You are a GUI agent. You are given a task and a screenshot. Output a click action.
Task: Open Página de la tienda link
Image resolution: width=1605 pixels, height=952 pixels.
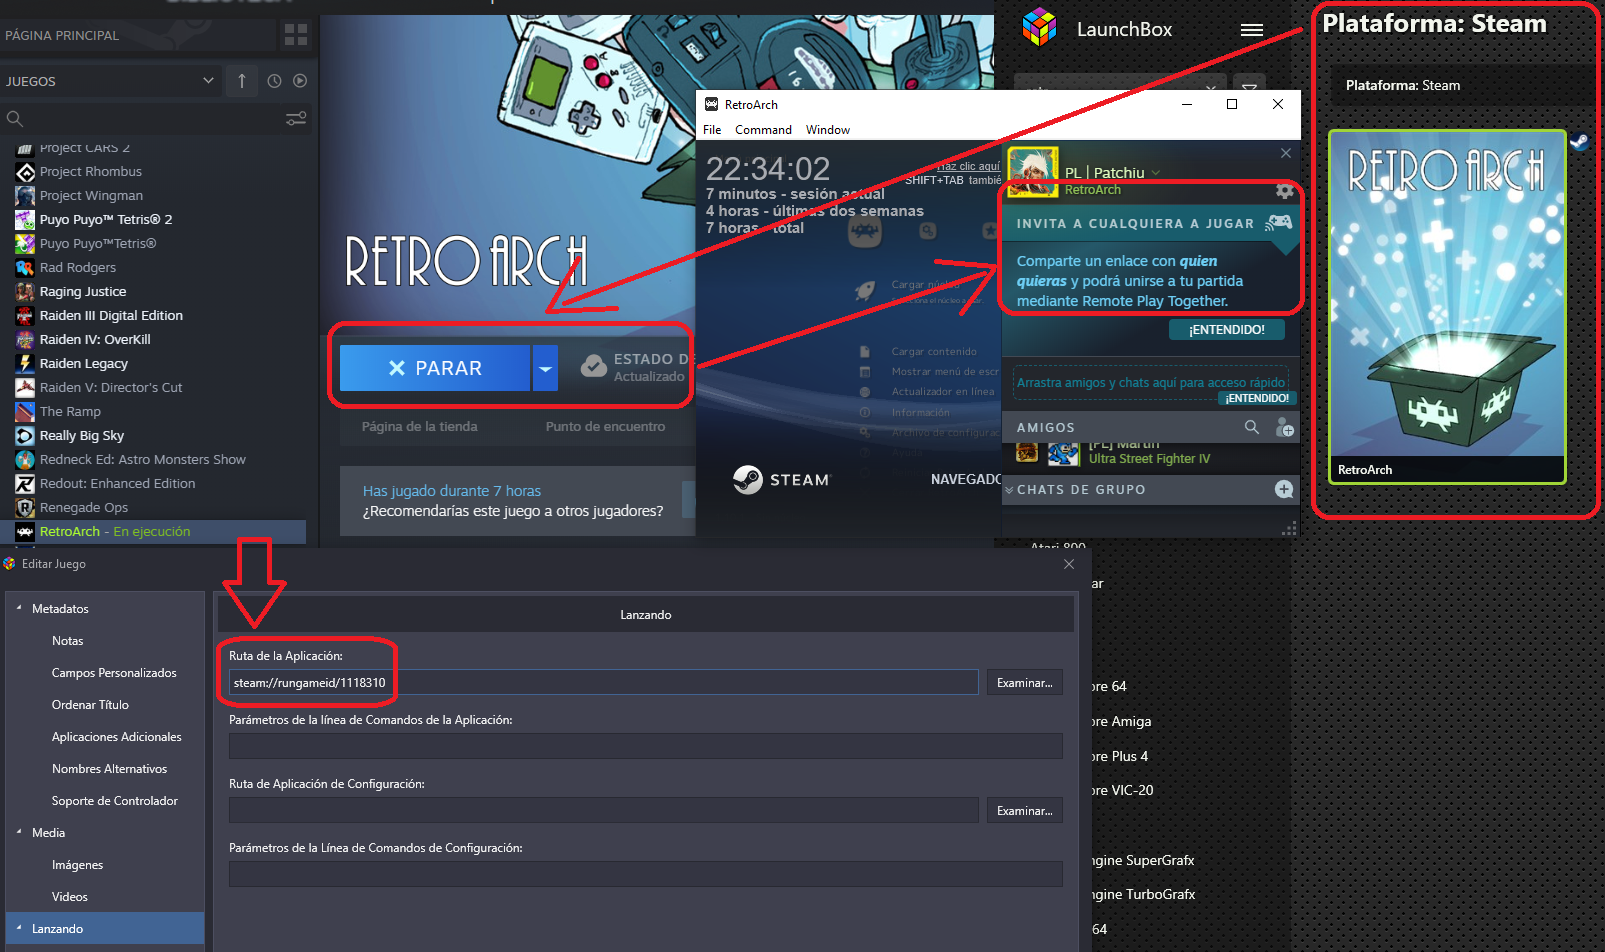[x=419, y=426]
